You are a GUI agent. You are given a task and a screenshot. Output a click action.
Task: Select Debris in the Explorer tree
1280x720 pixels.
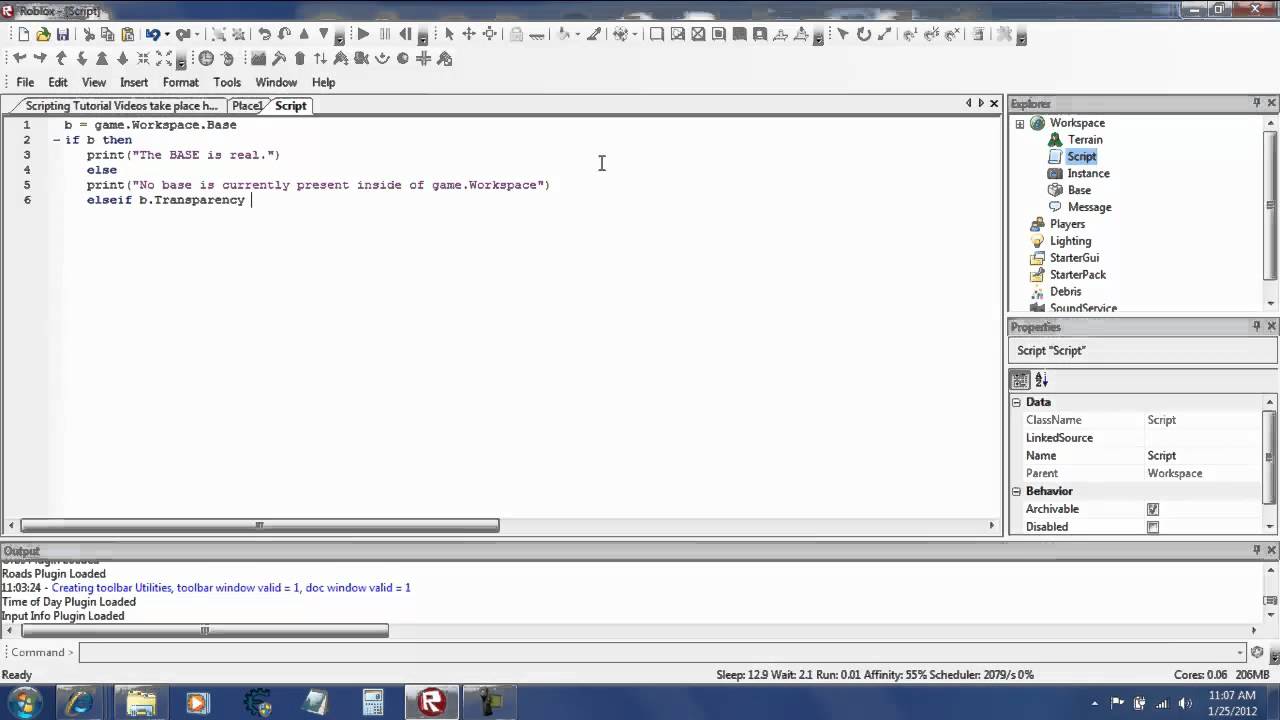1065,292
